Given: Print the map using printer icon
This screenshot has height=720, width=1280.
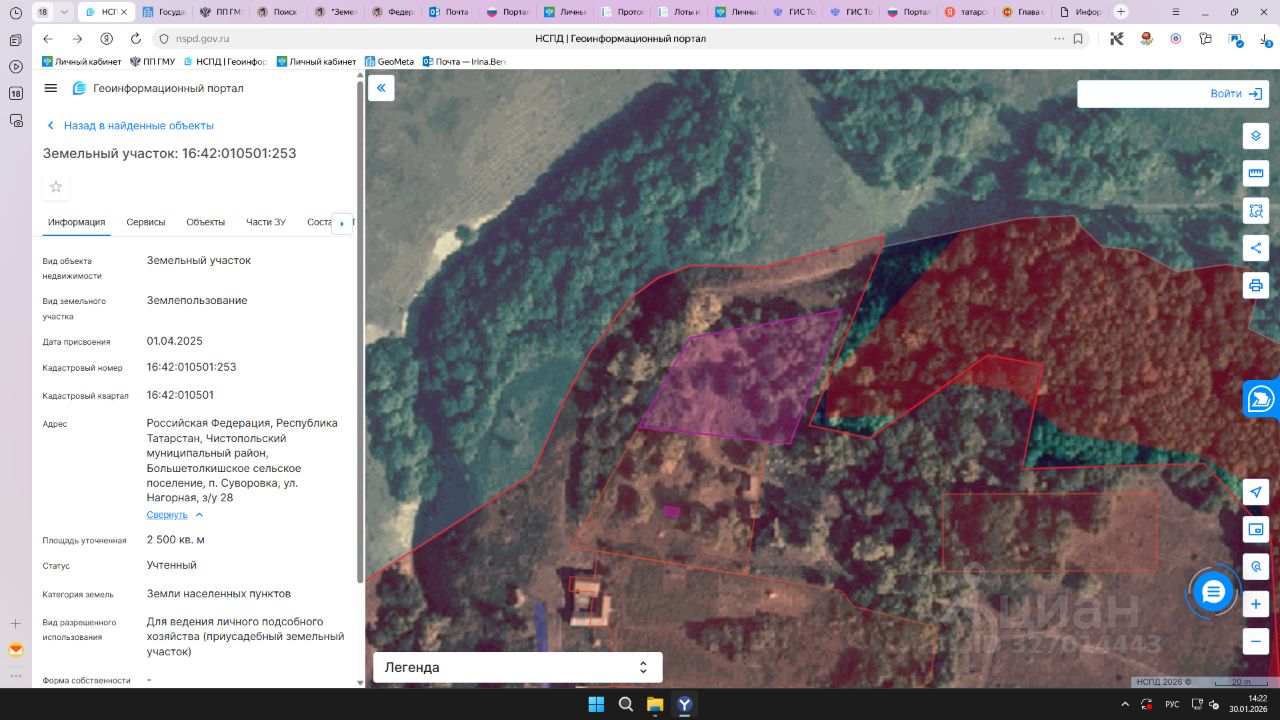Looking at the screenshot, I should click(1256, 285).
